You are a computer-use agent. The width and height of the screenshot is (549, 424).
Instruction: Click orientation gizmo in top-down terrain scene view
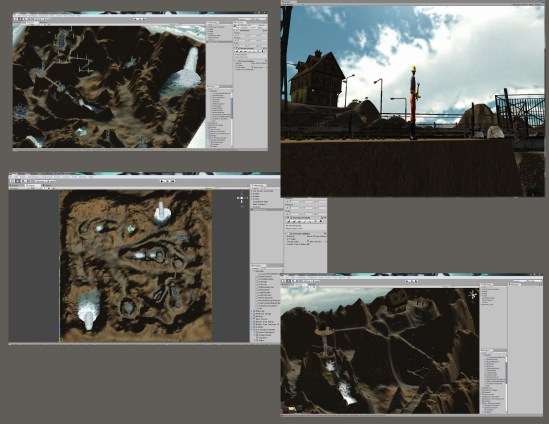pyautogui.click(x=242, y=199)
